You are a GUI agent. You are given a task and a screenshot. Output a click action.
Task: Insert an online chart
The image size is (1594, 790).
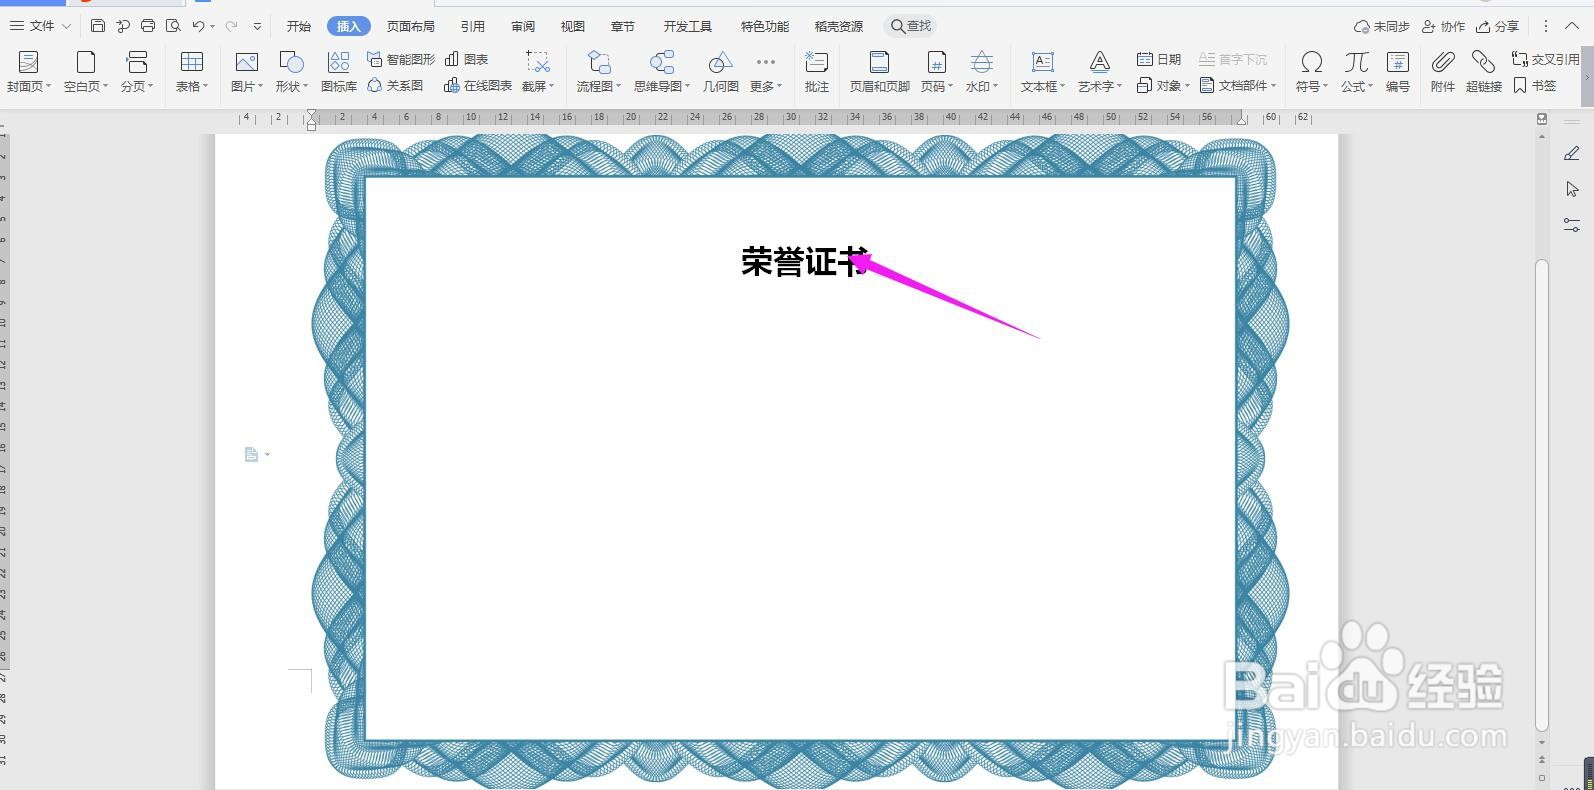point(478,86)
